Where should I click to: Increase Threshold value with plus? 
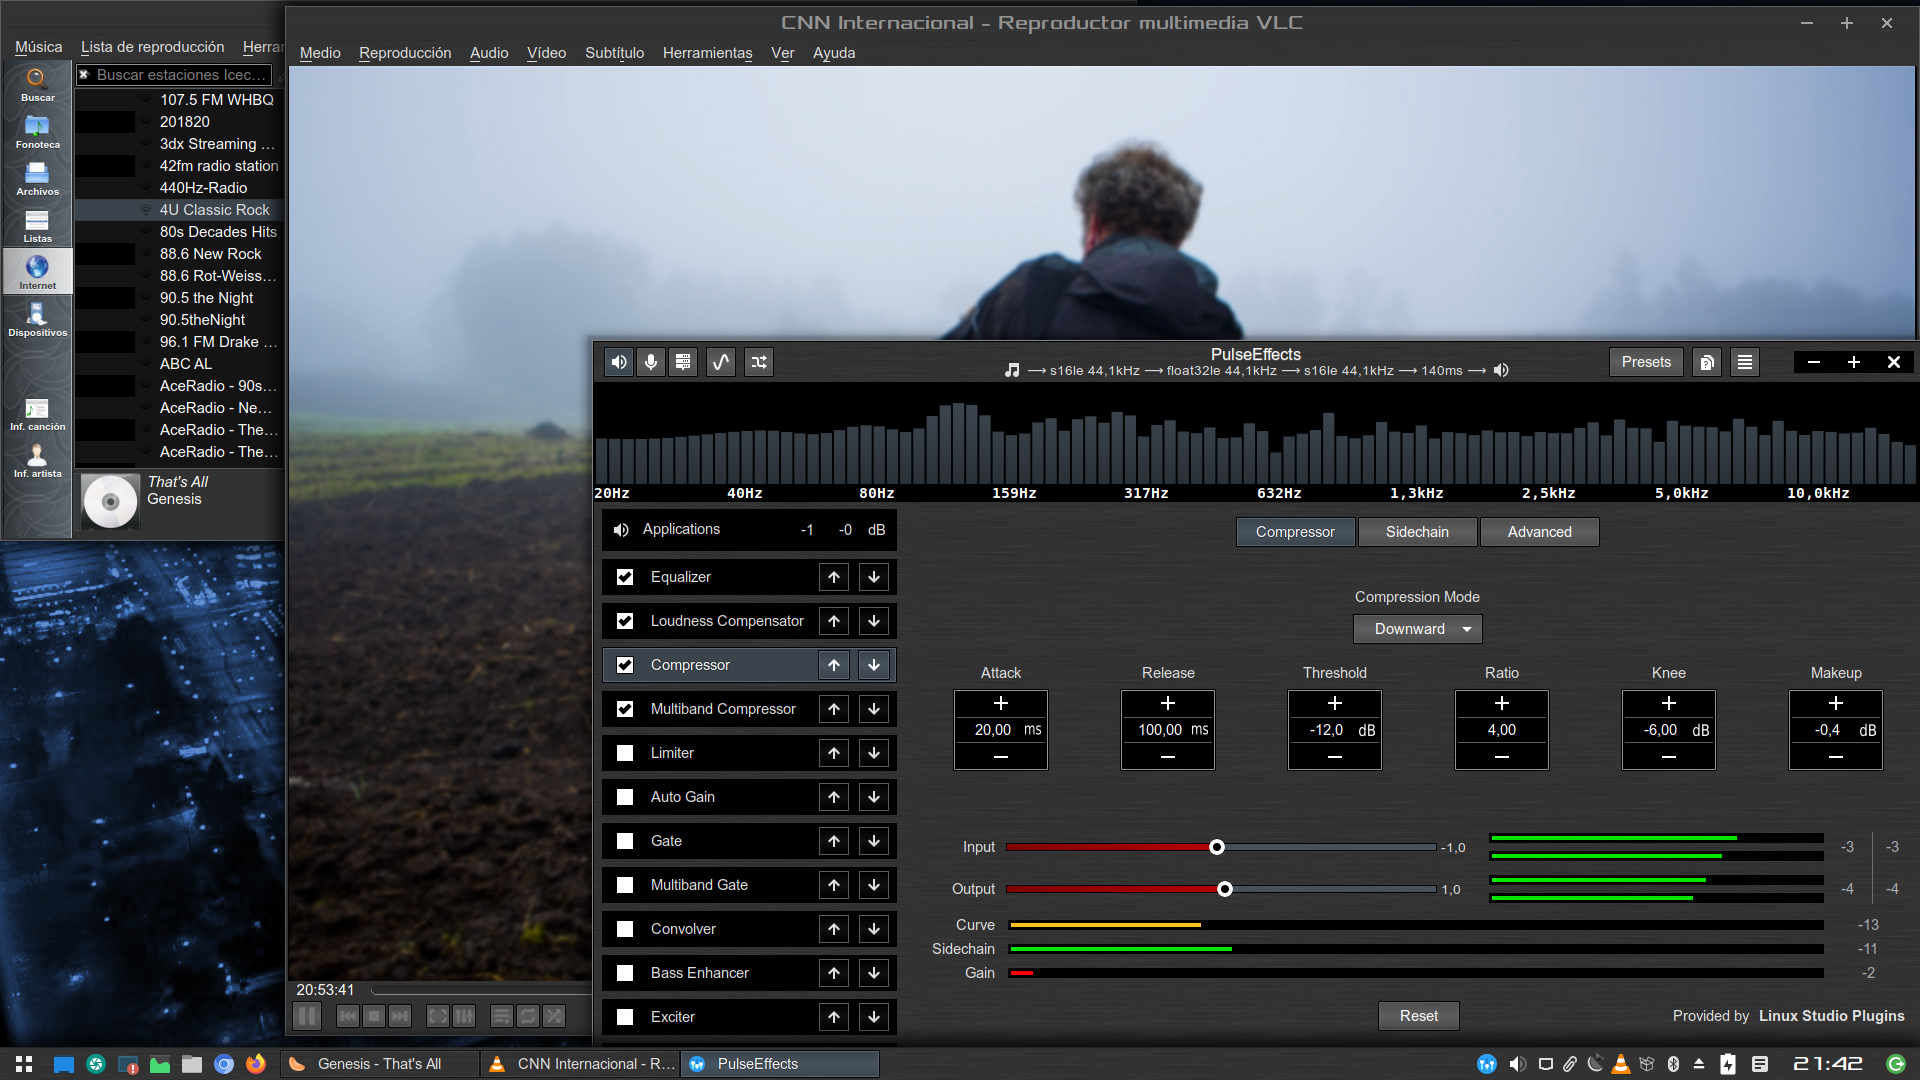pos(1335,704)
